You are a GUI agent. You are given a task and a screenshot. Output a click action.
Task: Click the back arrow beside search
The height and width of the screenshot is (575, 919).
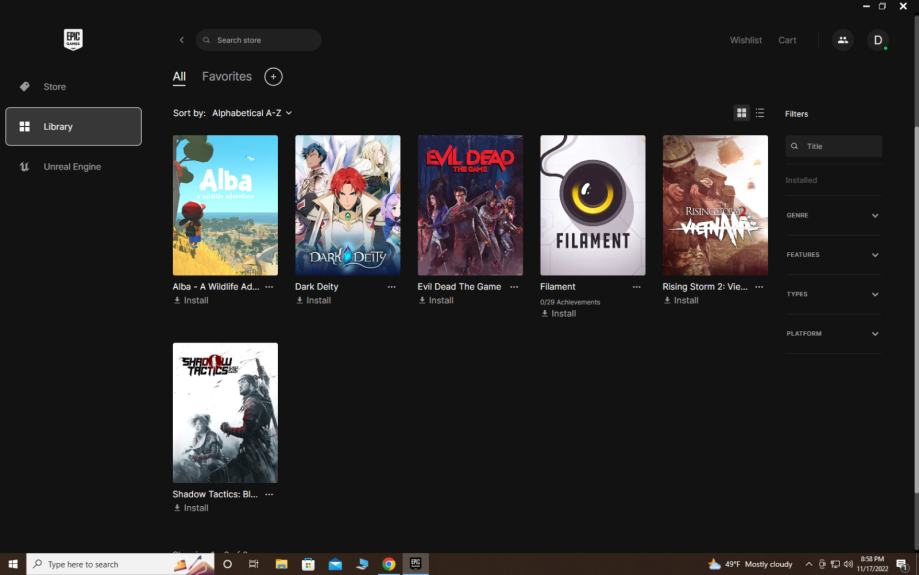181,40
